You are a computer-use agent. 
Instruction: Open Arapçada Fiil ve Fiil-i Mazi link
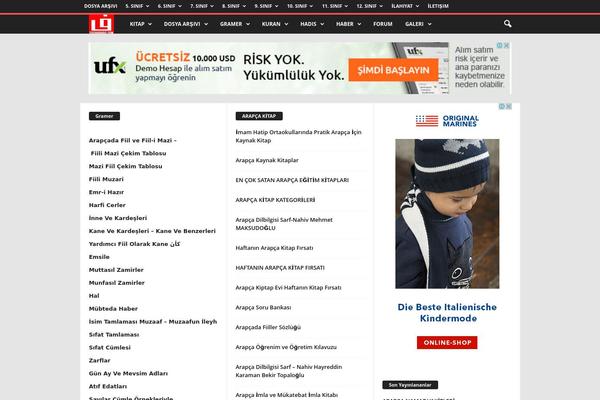tap(132, 140)
